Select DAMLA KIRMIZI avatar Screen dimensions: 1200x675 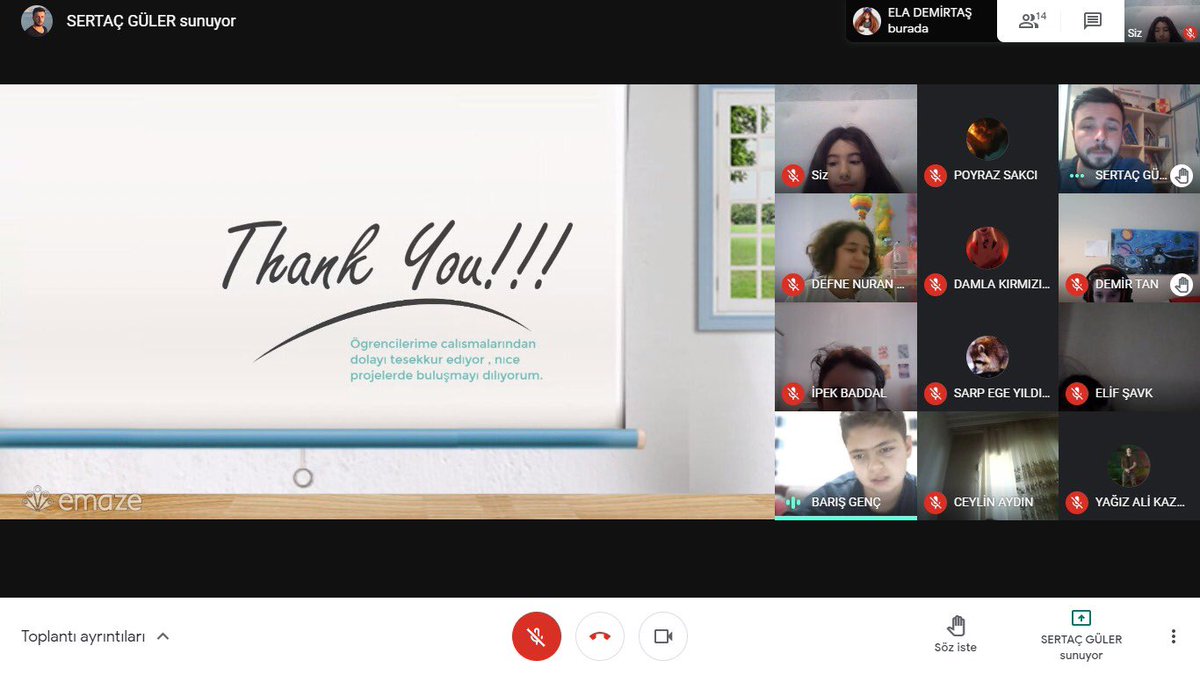coord(987,248)
